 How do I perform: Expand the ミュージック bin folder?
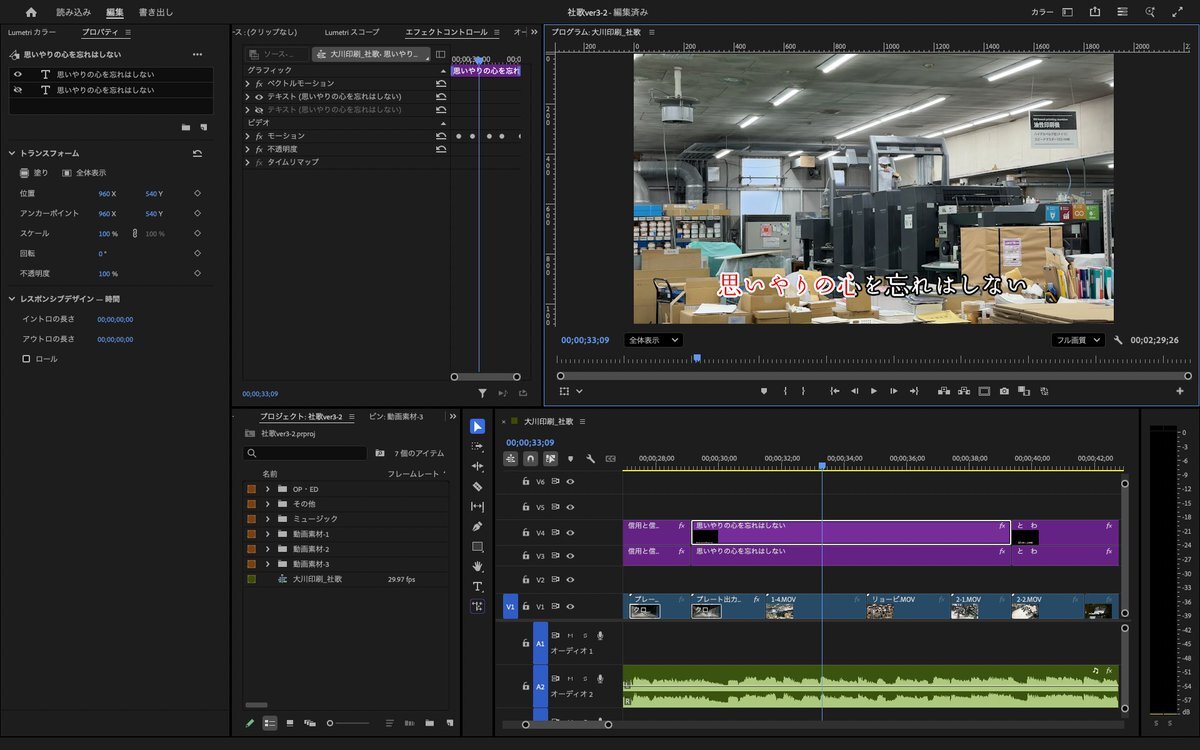[268, 519]
